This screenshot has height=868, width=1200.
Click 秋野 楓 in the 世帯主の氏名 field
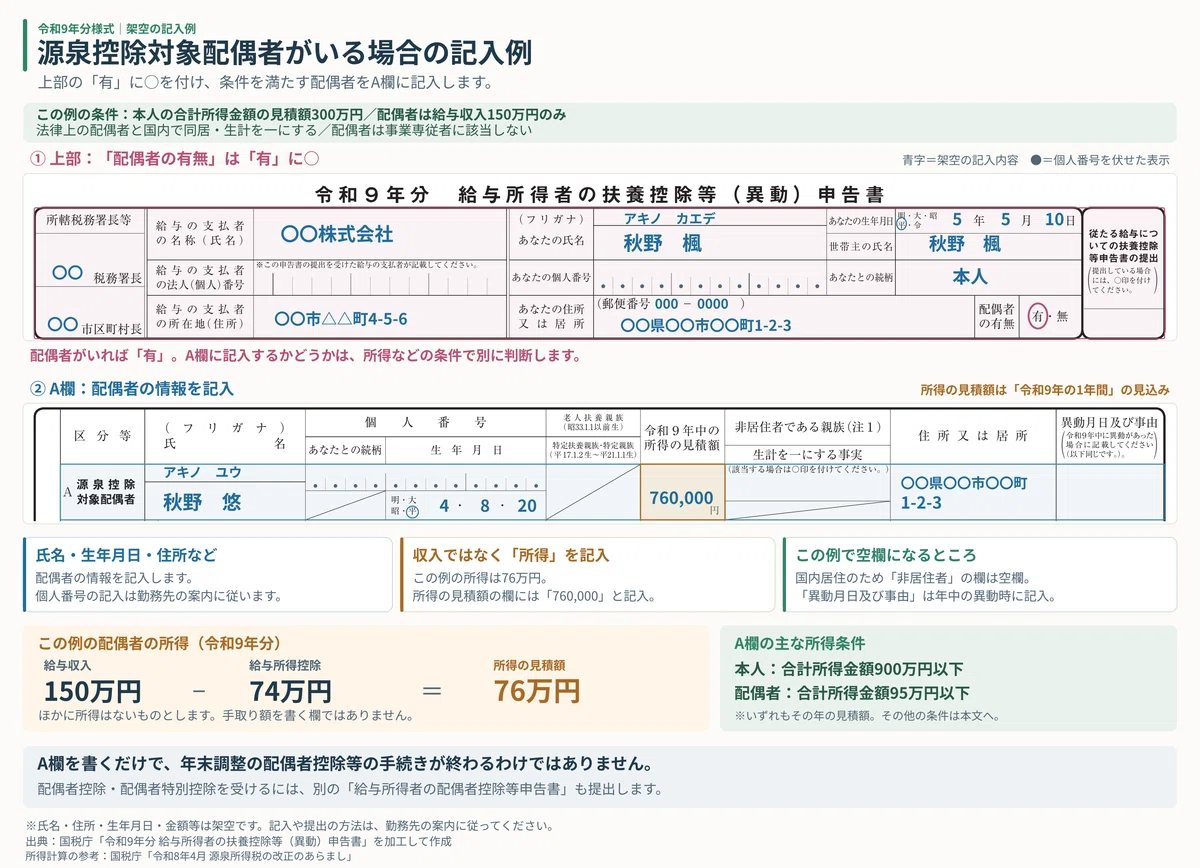tap(964, 243)
